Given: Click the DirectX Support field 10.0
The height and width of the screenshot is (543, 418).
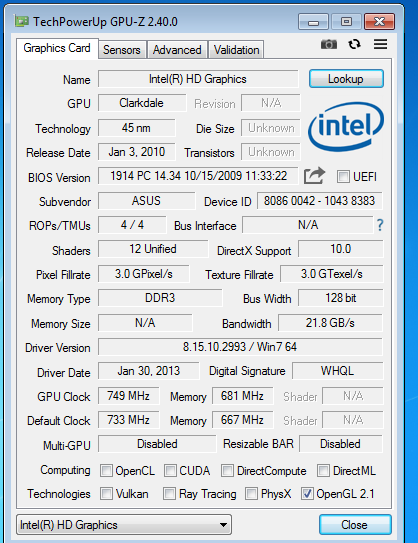Looking at the screenshot, I should (x=341, y=249).
